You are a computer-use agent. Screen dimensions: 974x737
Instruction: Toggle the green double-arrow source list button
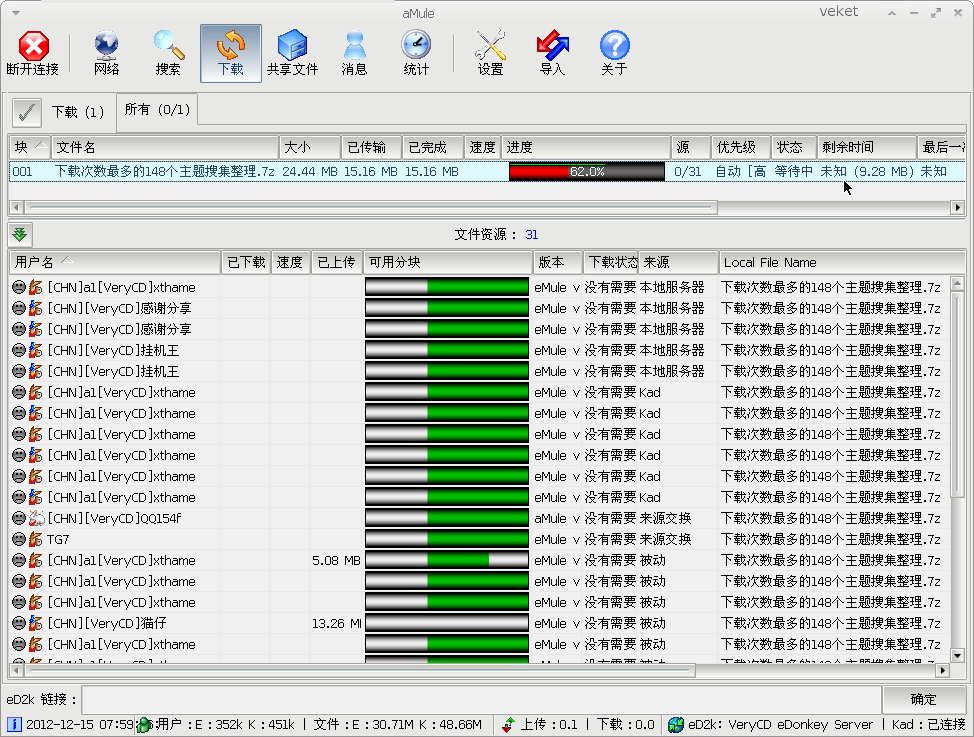(x=20, y=234)
